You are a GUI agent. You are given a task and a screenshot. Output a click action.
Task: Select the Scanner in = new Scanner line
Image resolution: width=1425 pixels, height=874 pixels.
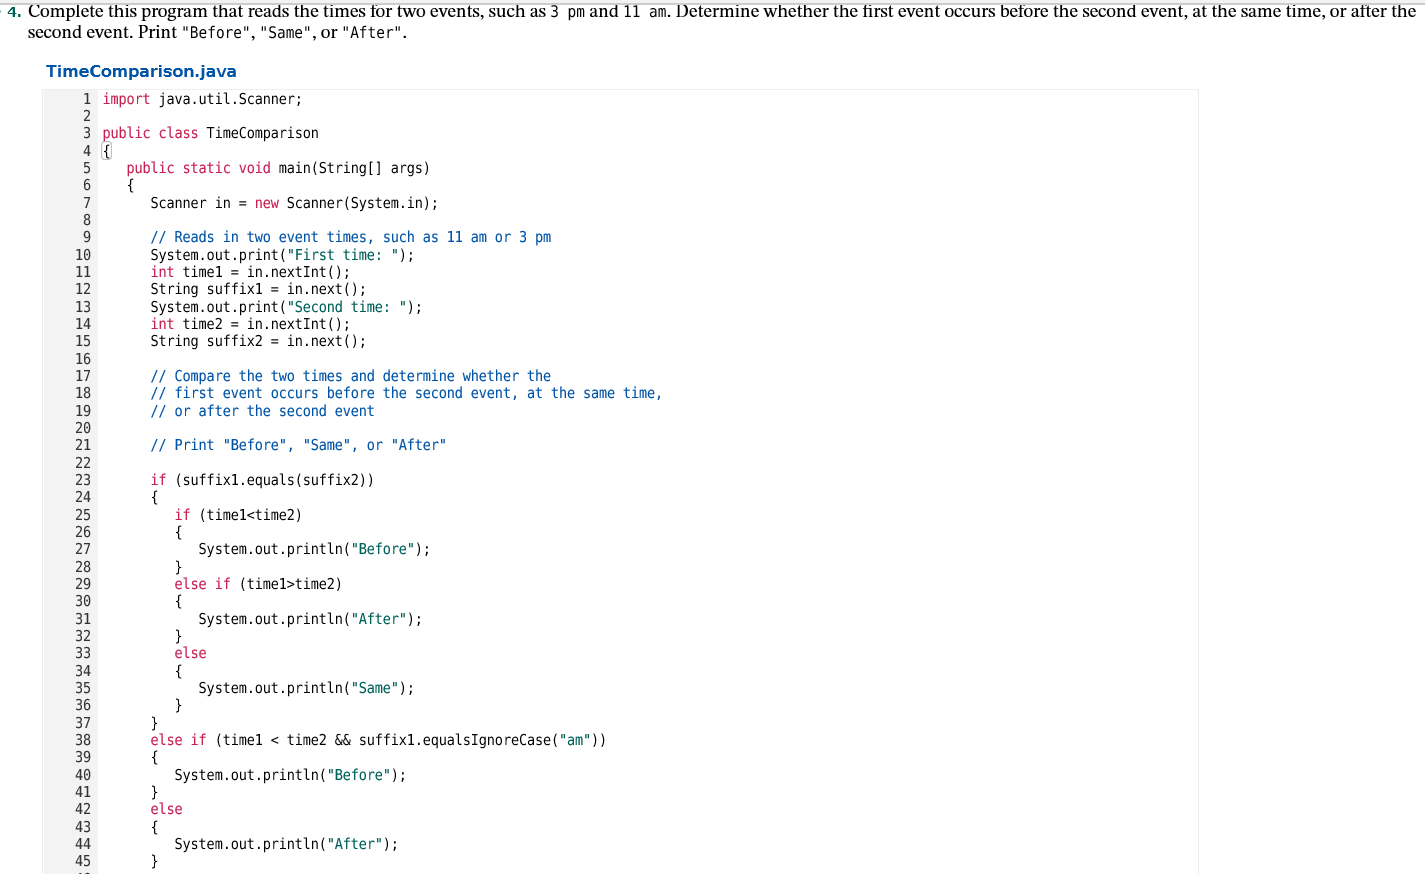(x=293, y=202)
